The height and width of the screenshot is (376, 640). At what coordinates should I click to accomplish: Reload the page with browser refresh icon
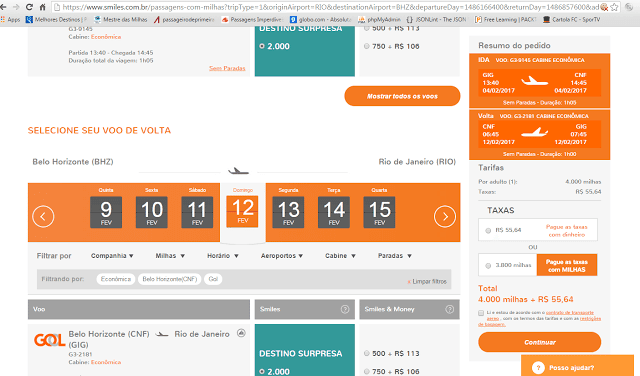coord(29,7)
